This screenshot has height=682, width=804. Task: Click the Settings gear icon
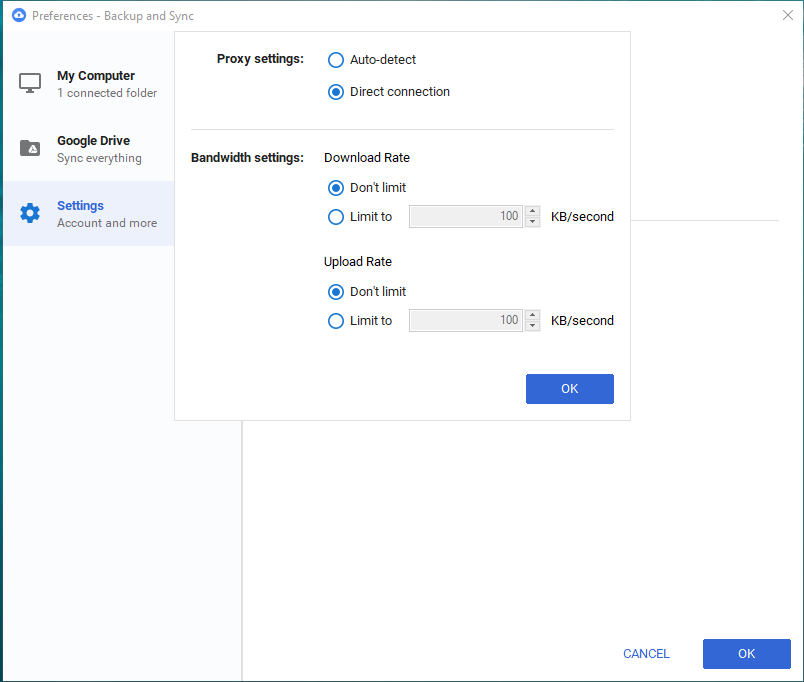30,213
